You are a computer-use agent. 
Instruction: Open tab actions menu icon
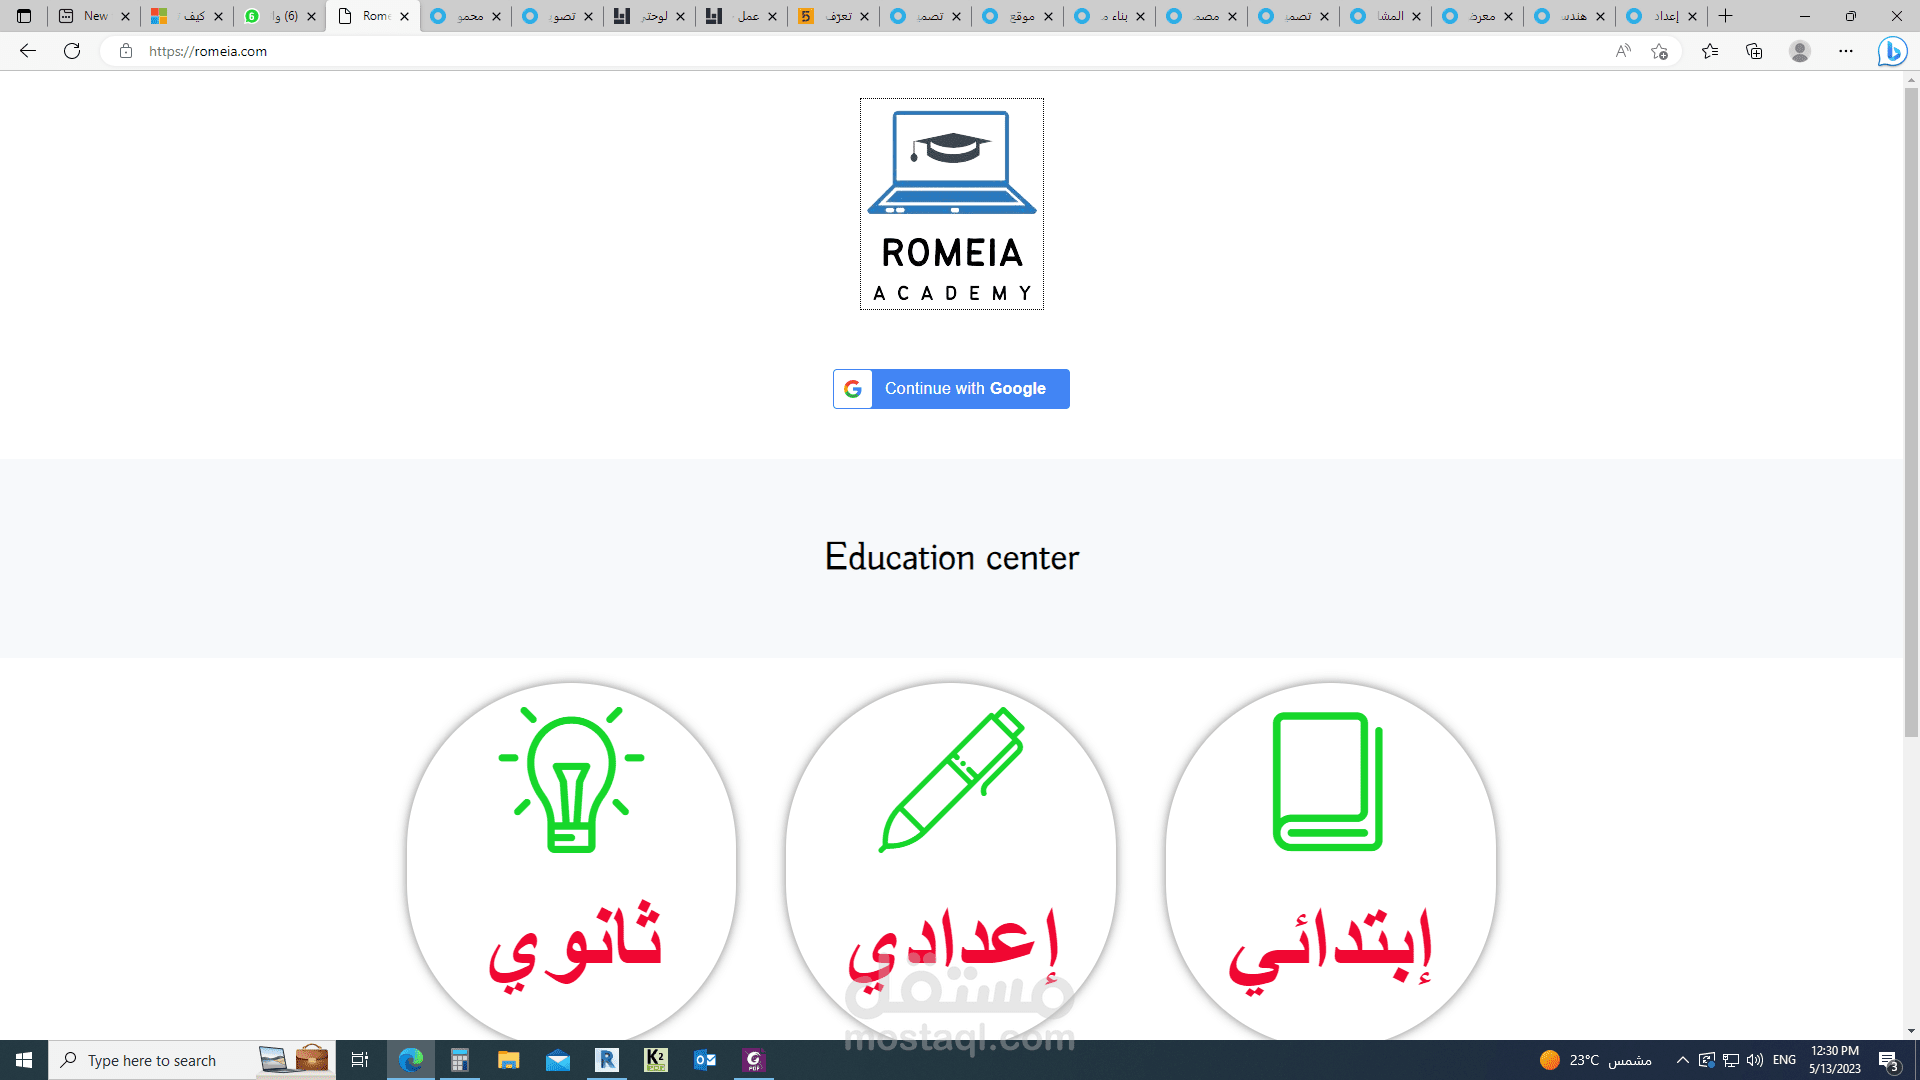coord(24,16)
